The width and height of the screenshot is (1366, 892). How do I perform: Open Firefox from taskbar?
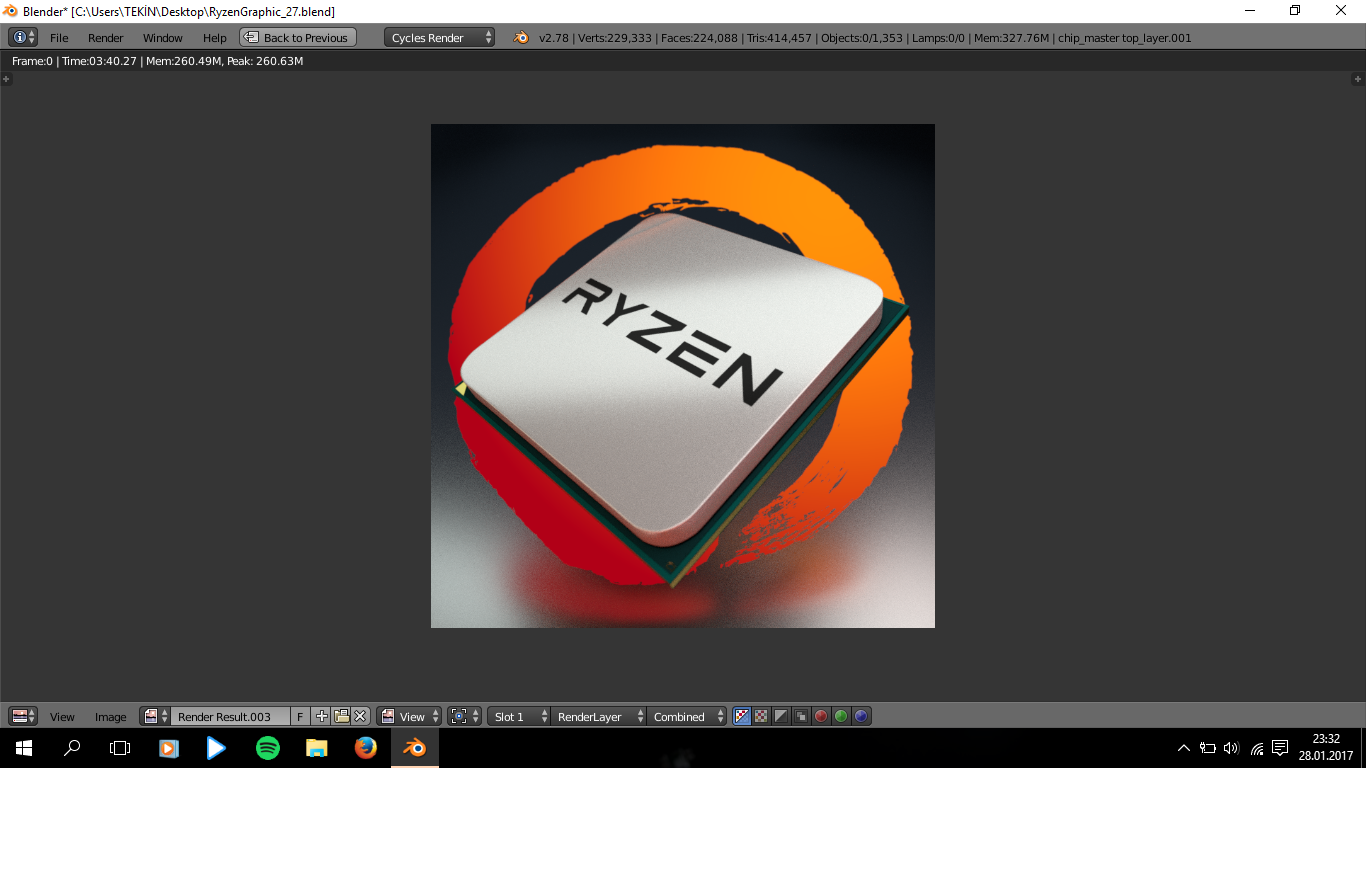pyautogui.click(x=366, y=748)
